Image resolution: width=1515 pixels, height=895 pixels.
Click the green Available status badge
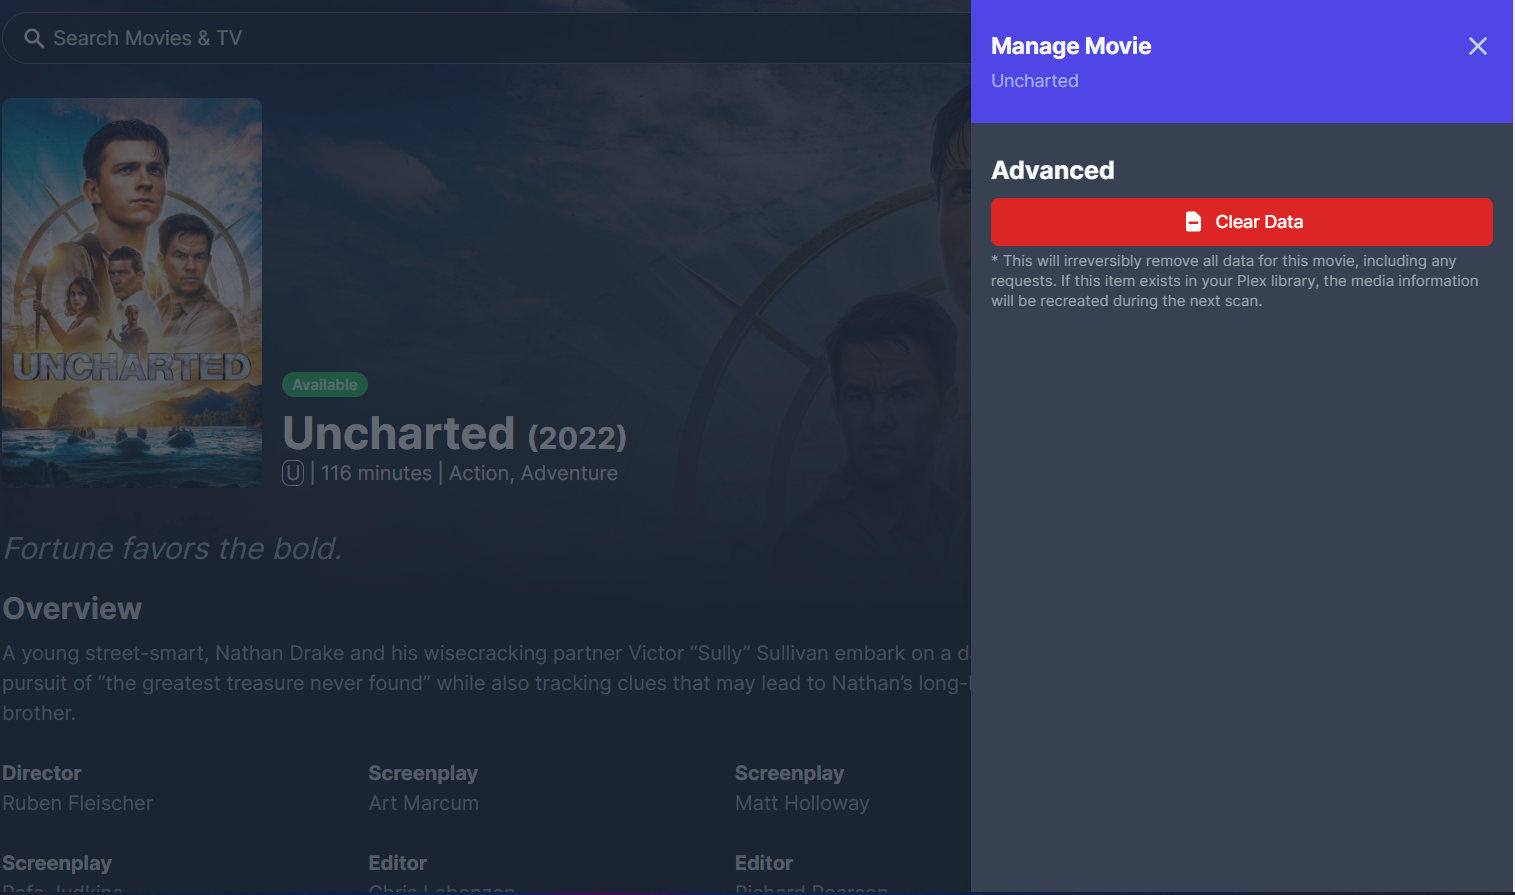(325, 385)
